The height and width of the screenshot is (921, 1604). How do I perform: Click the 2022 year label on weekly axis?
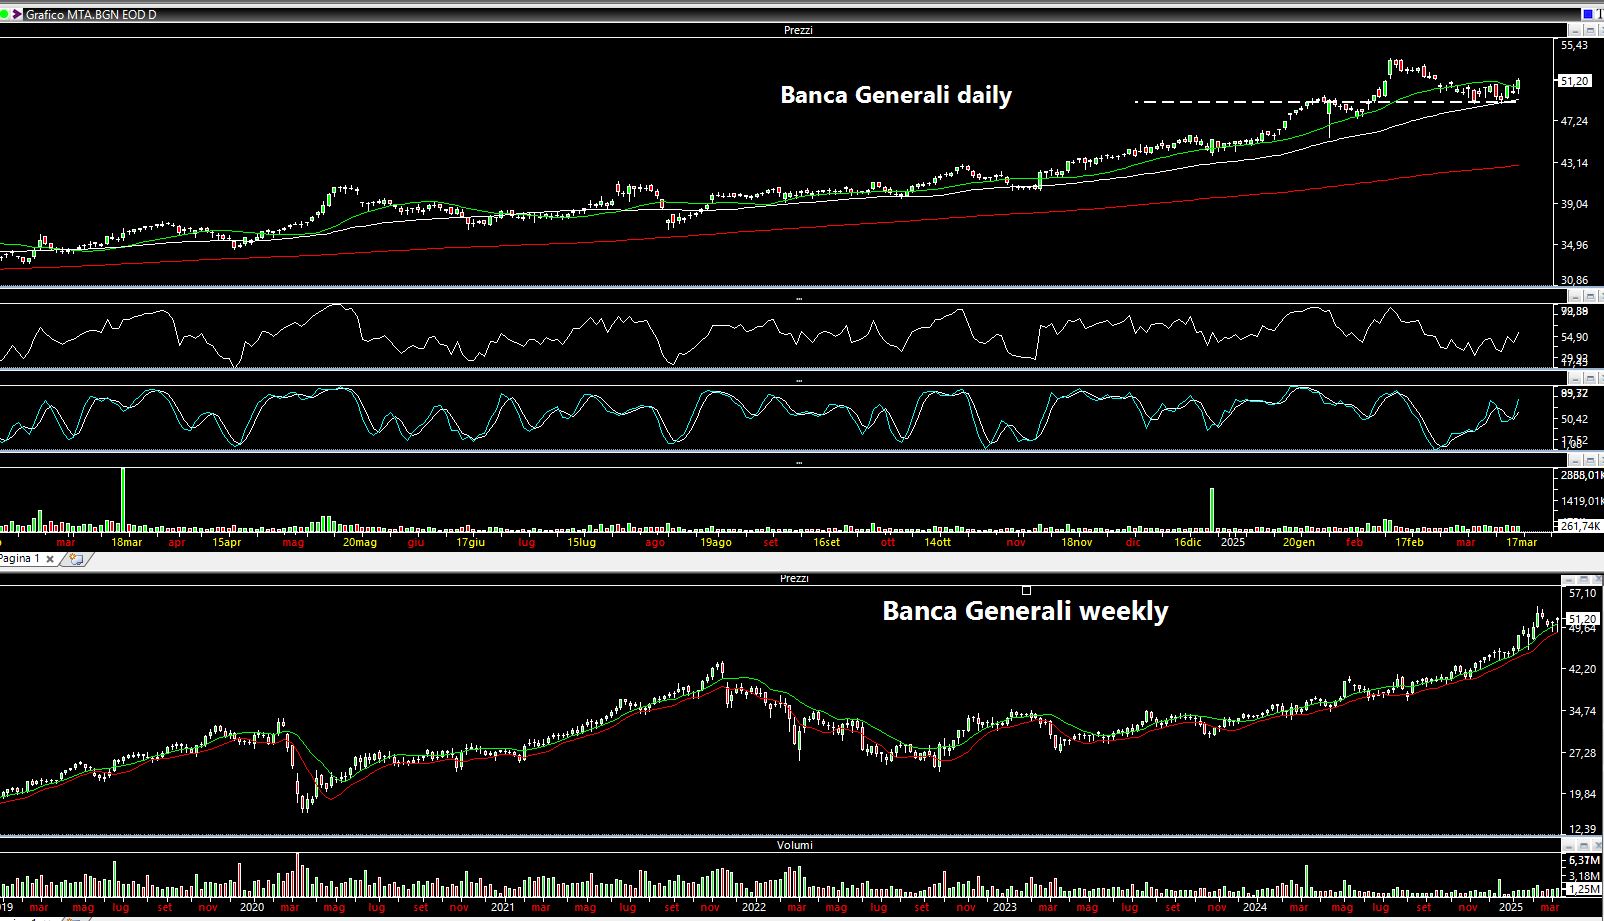[x=753, y=907]
